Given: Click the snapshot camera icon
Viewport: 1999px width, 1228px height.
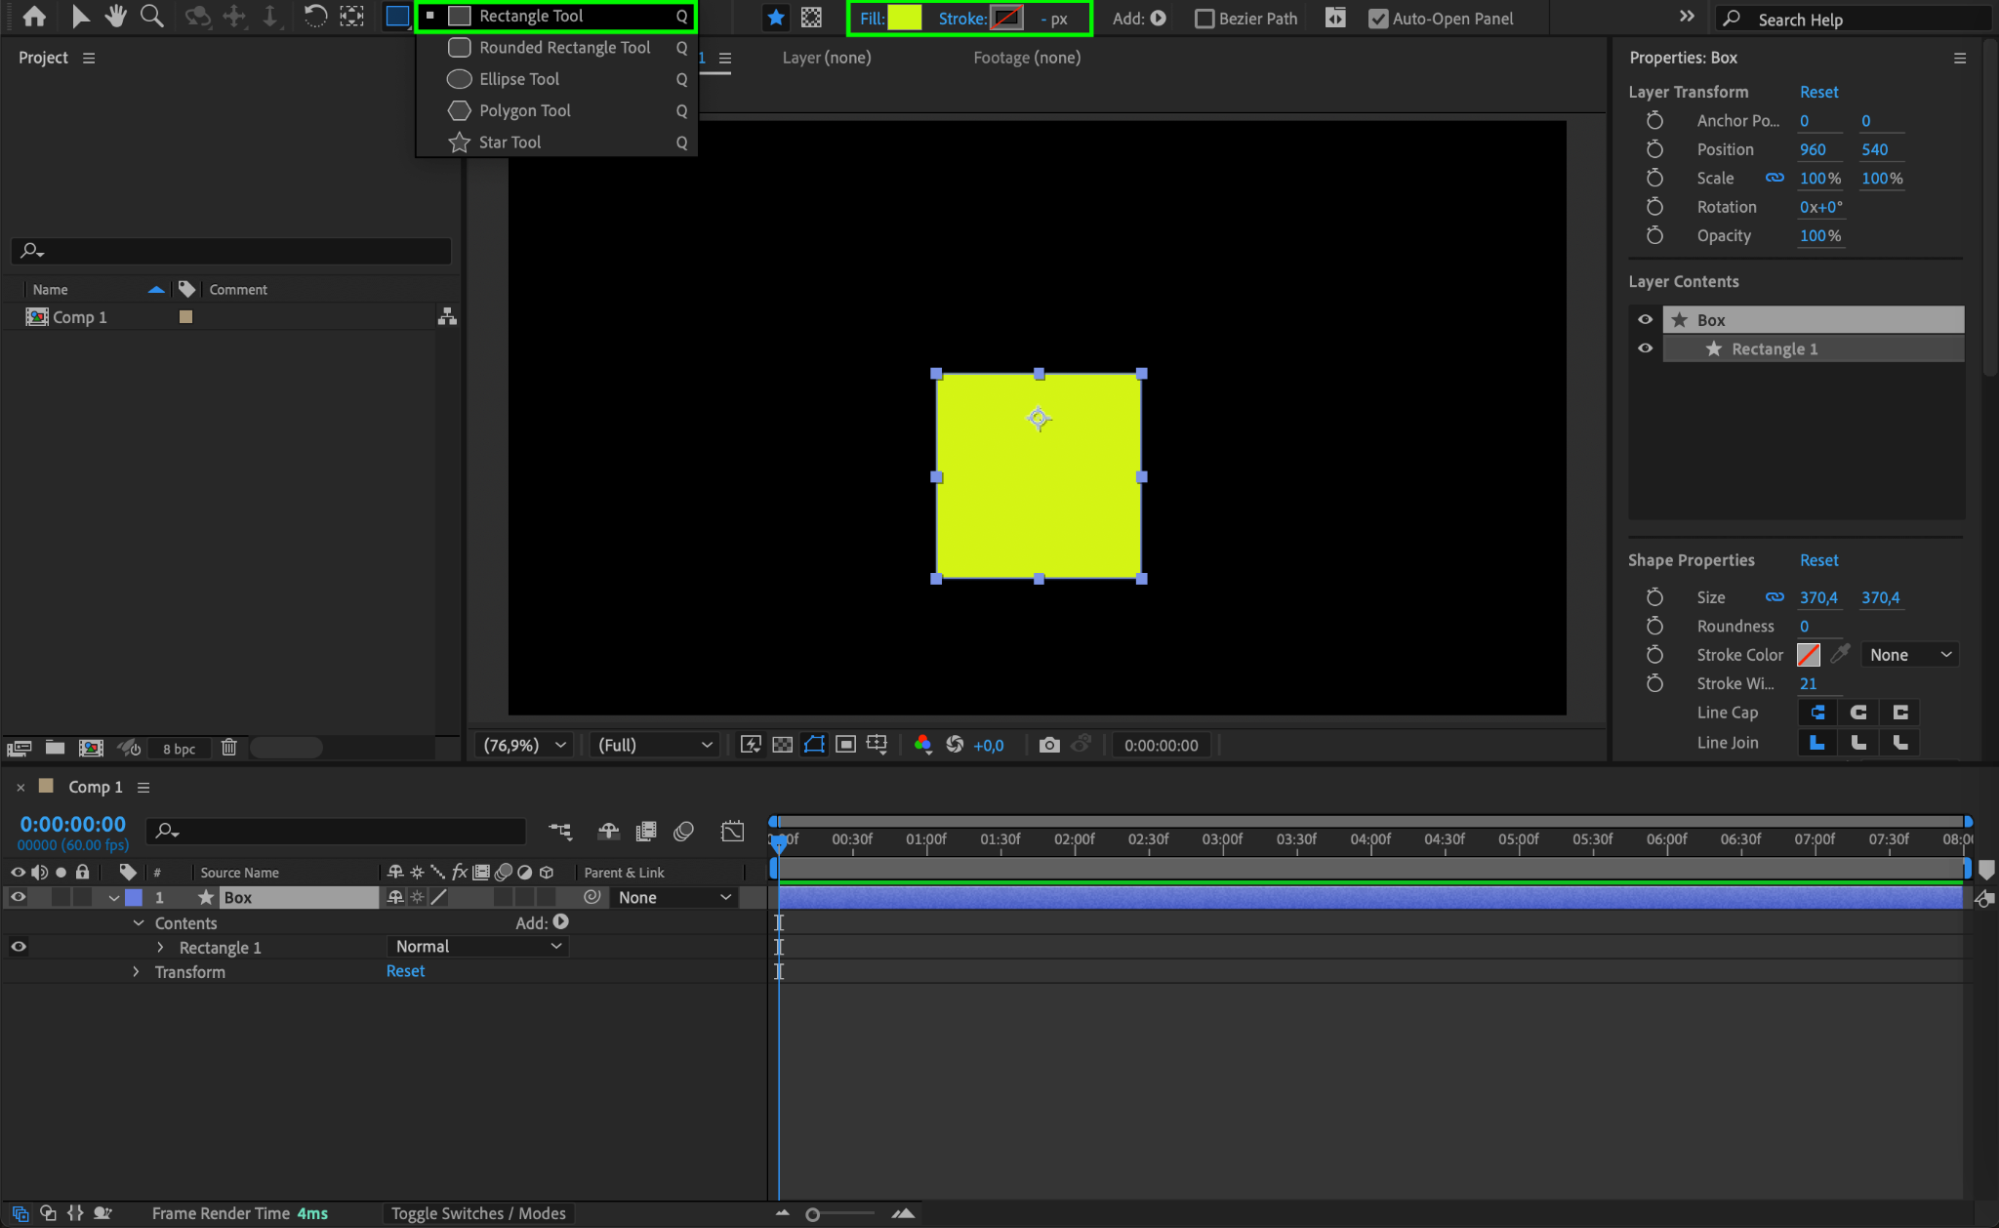Looking at the screenshot, I should (x=1048, y=745).
